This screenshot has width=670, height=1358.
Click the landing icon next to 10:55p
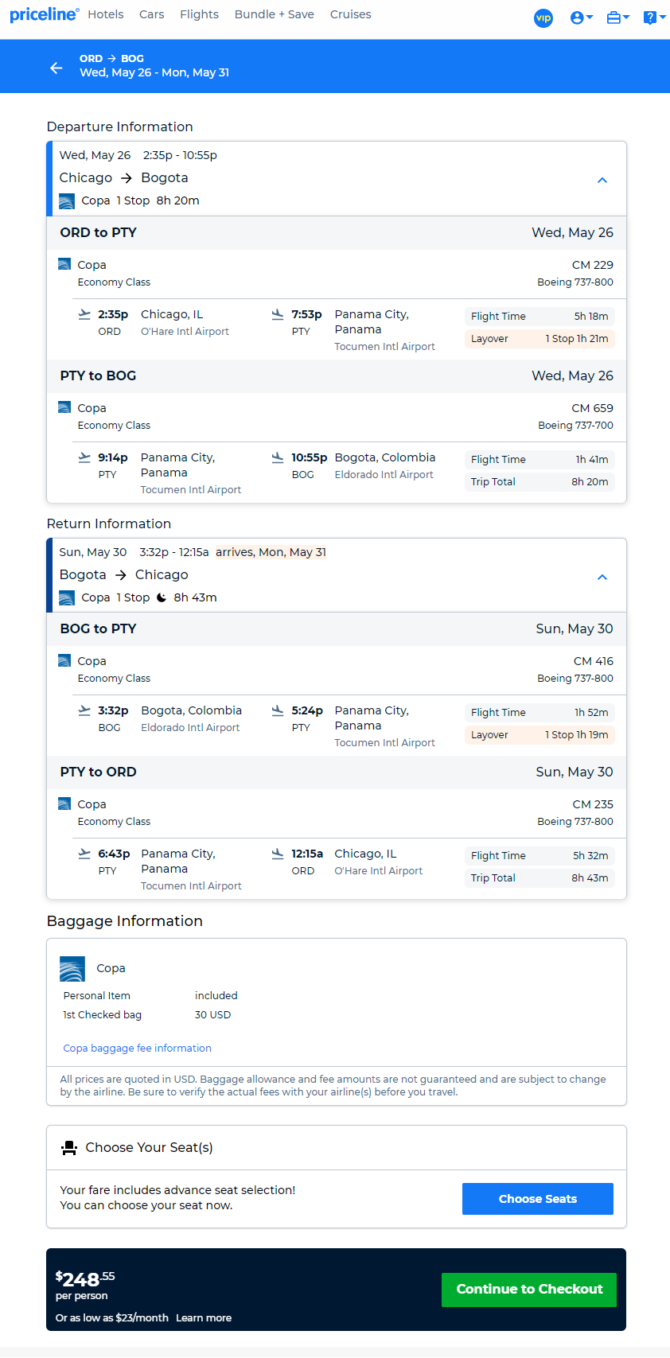278,458
